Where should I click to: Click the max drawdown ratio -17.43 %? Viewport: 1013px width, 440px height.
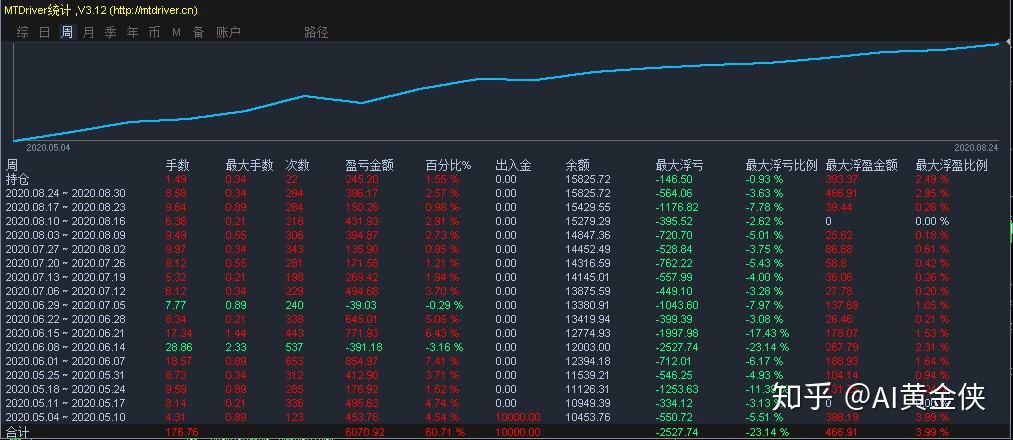pyautogui.click(x=768, y=333)
